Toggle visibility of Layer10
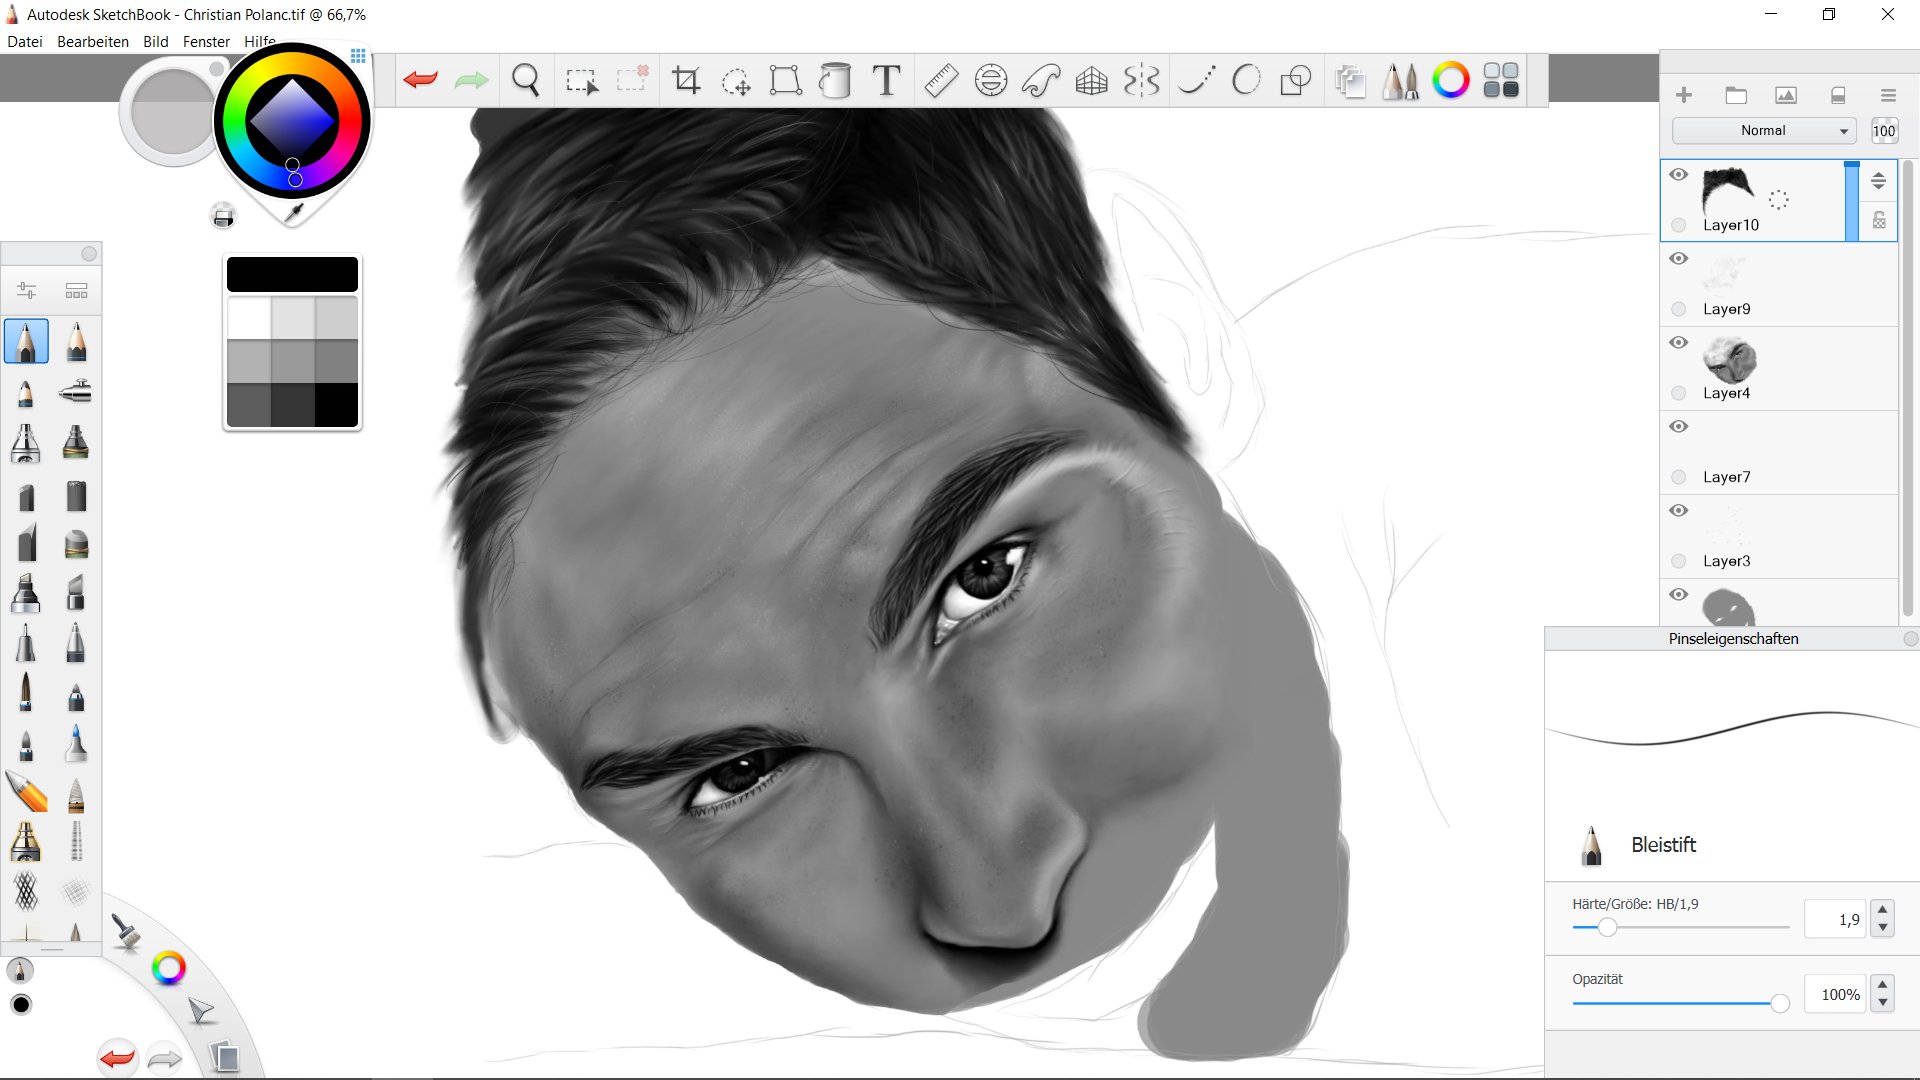Viewport: 1920px width, 1080px height. click(1679, 175)
